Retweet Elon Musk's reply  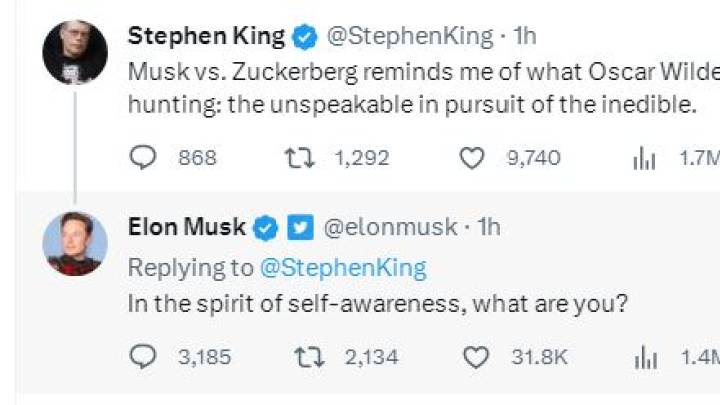[309, 357]
